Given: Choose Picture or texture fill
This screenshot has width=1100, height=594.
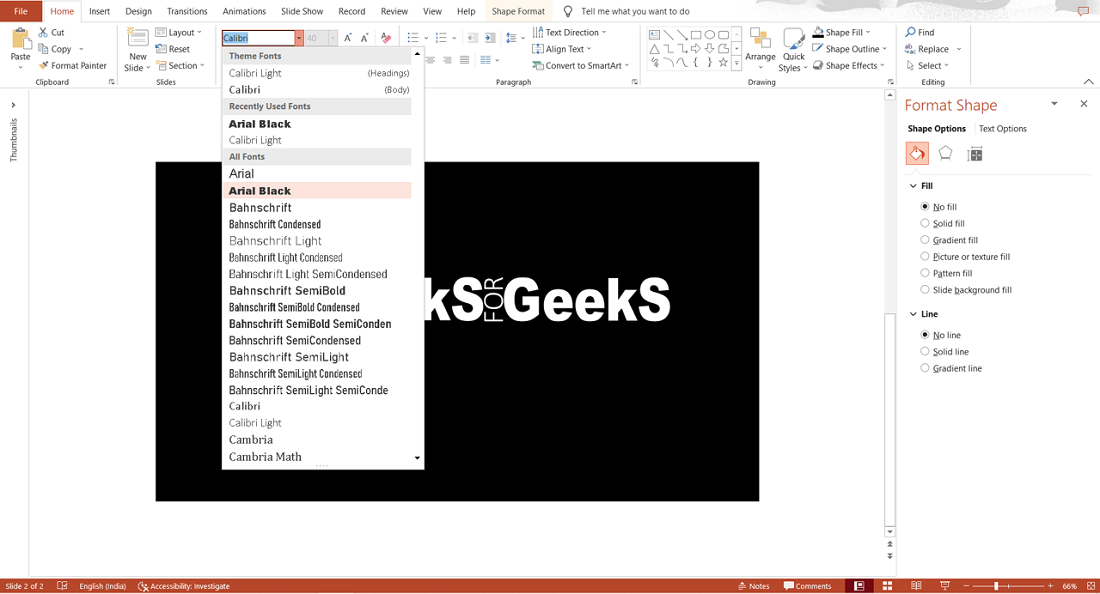Looking at the screenshot, I should coord(925,256).
